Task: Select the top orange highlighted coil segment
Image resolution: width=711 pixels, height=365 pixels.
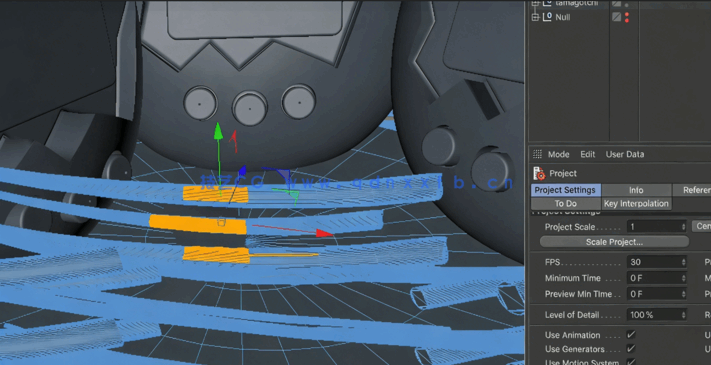Action: coord(215,194)
